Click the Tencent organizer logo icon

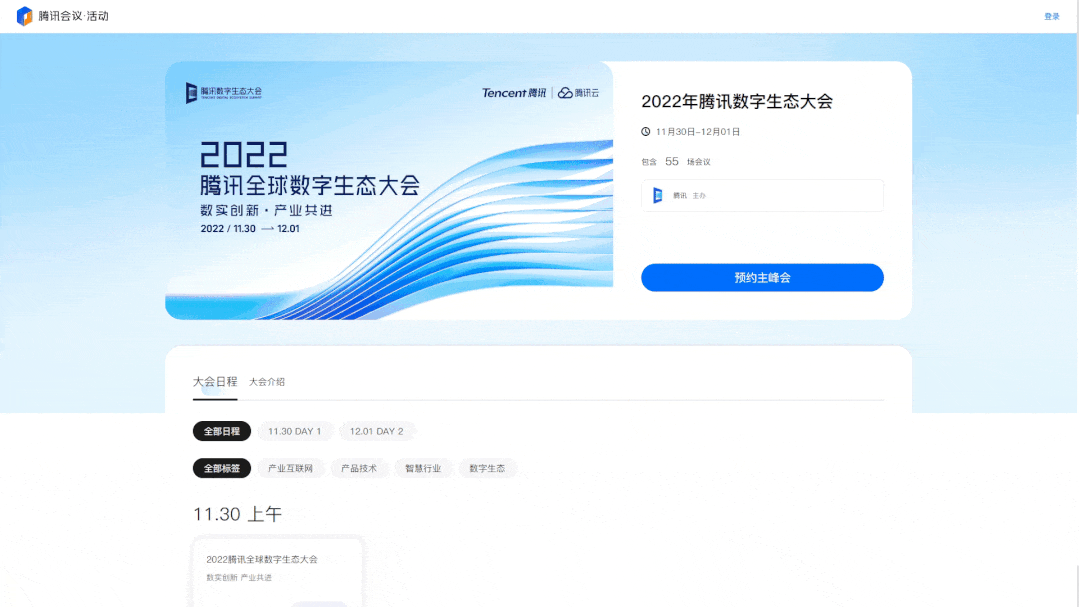[658, 195]
